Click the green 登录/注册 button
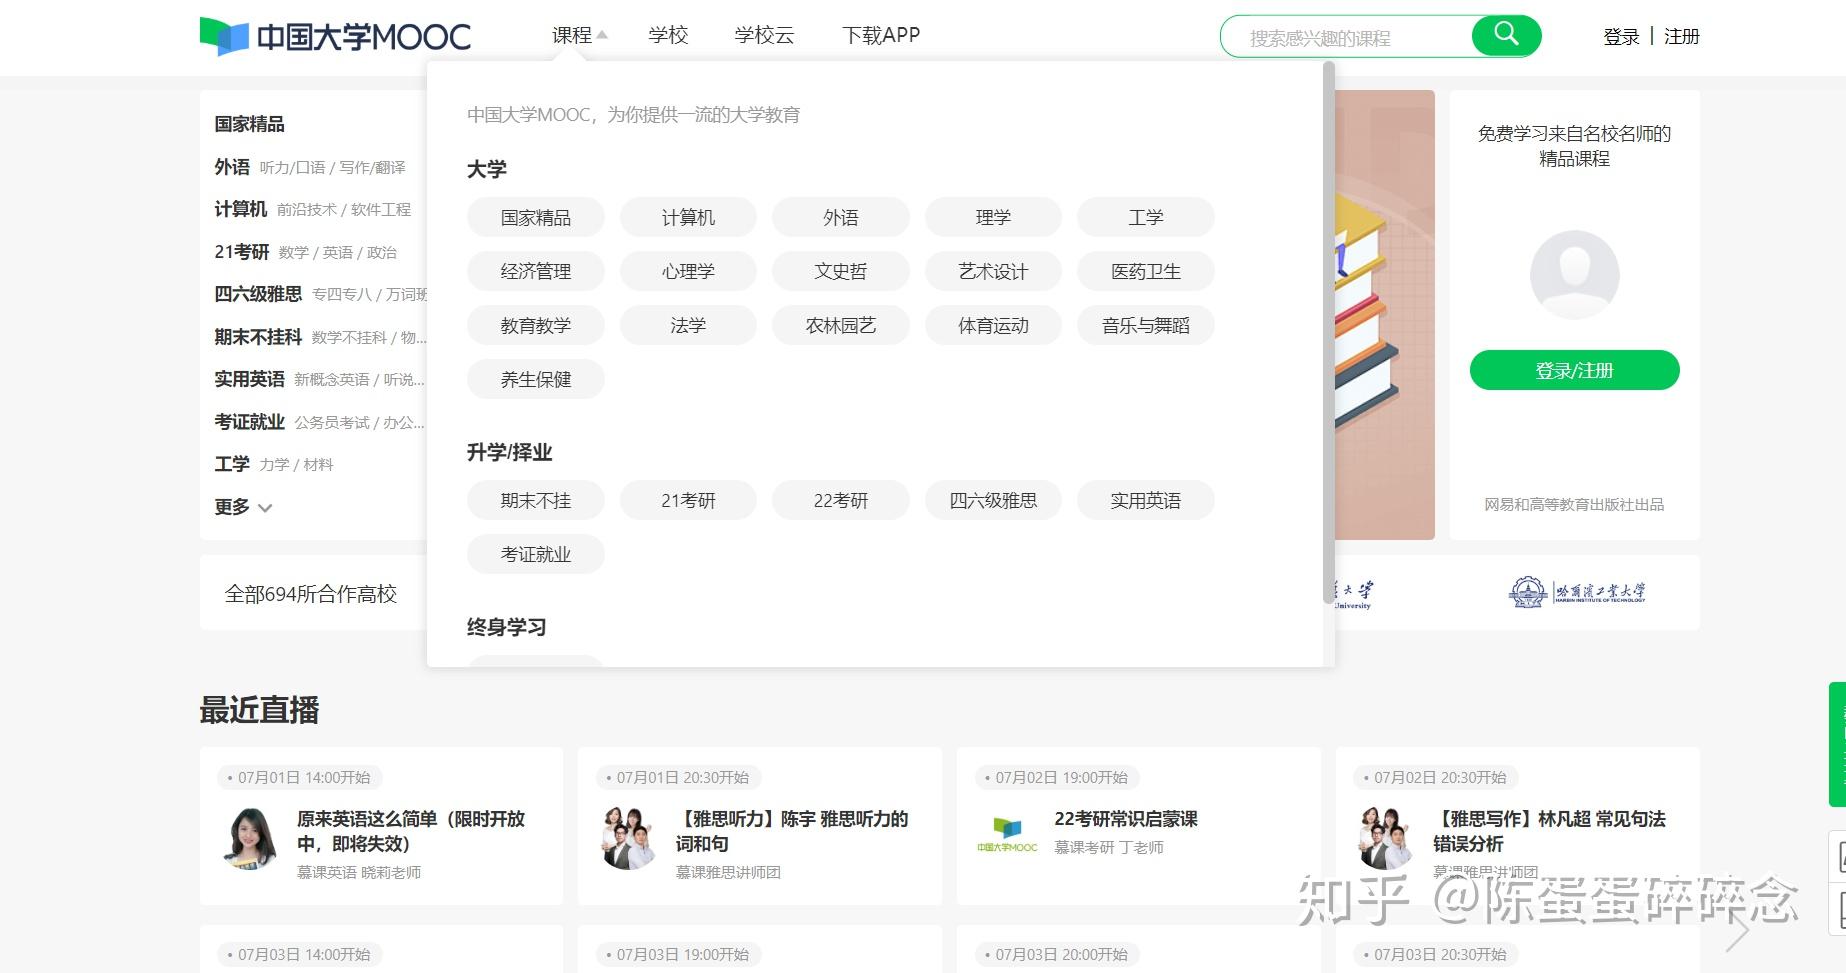This screenshot has width=1846, height=973. [x=1574, y=369]
